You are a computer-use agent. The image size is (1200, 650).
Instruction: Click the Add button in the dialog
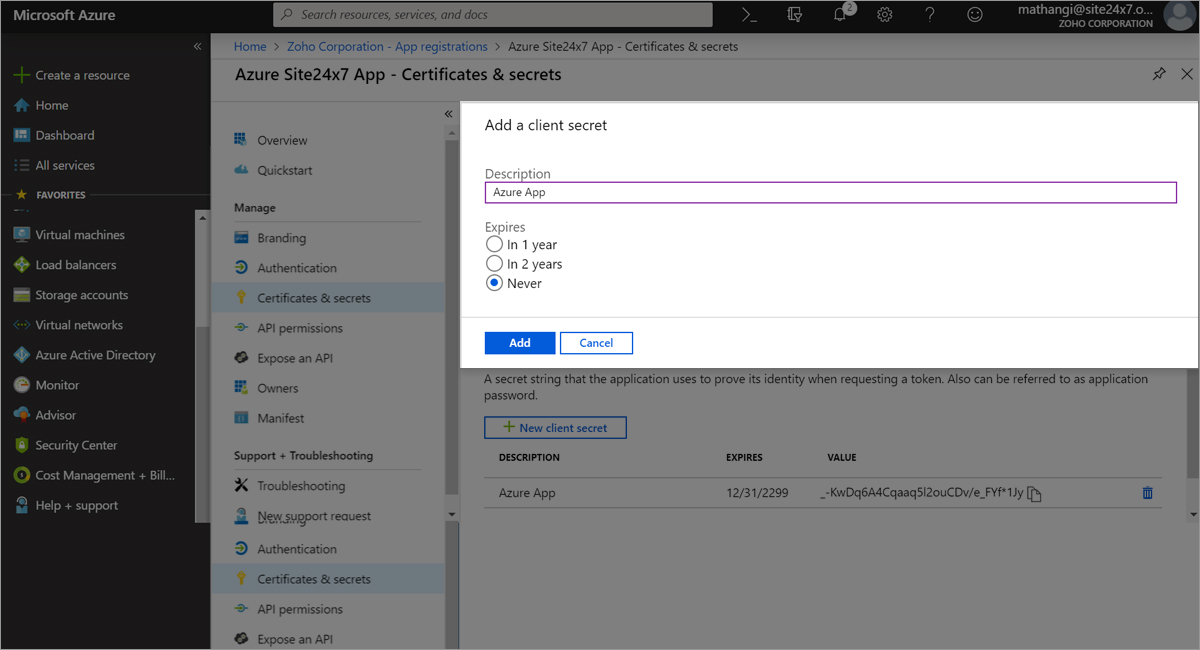520,343
